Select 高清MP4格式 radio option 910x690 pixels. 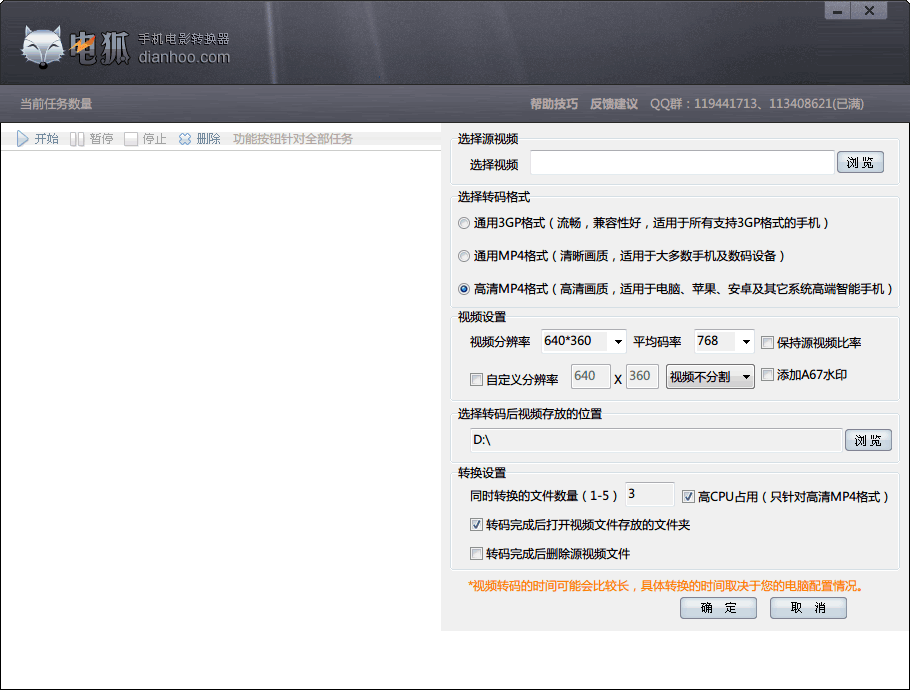pyautogui.click(x=464, y=289)
